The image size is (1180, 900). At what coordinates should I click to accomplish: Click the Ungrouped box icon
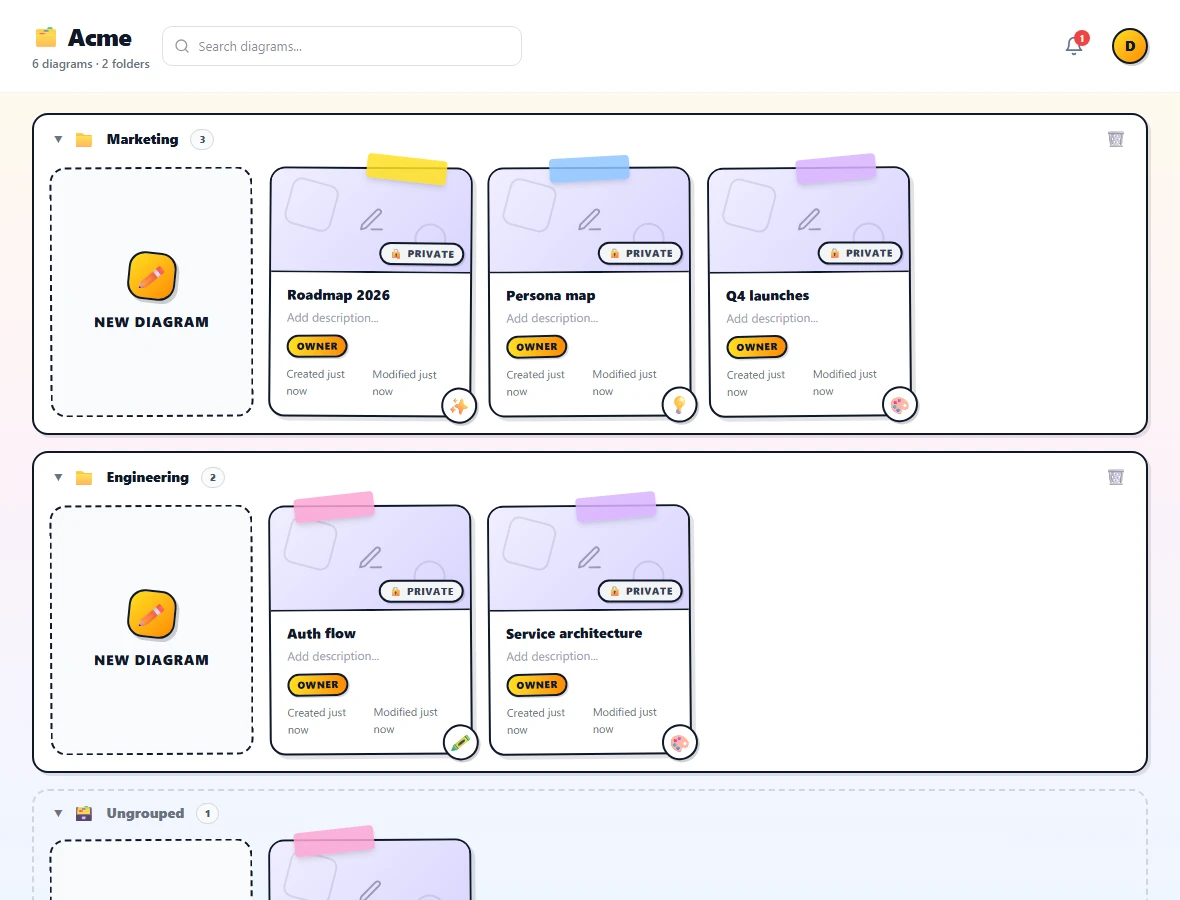84,813
